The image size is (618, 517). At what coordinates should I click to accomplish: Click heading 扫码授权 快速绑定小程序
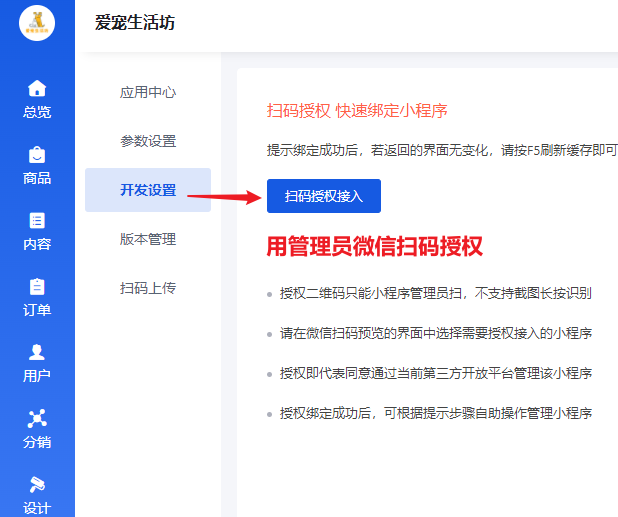pos(357,111)
